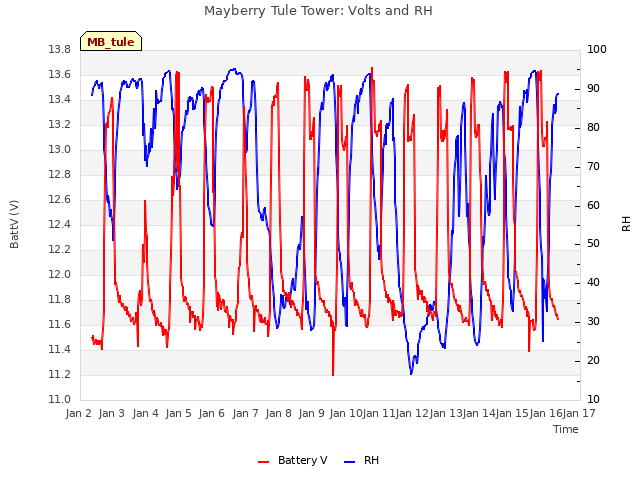Click the 13.6 left axis tick label
The width and height of the screenshot is (640, 480).
60,75
